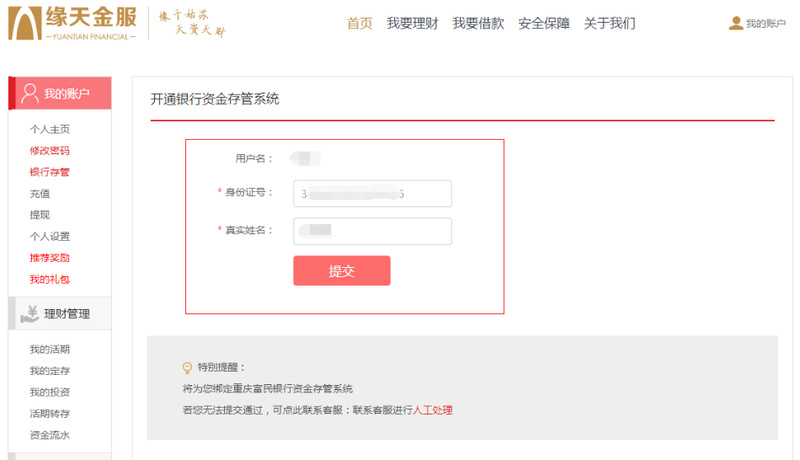Click the 理财管理 money hand icon
Viewport: 800px width, 460px height.
tap(29, 313)
